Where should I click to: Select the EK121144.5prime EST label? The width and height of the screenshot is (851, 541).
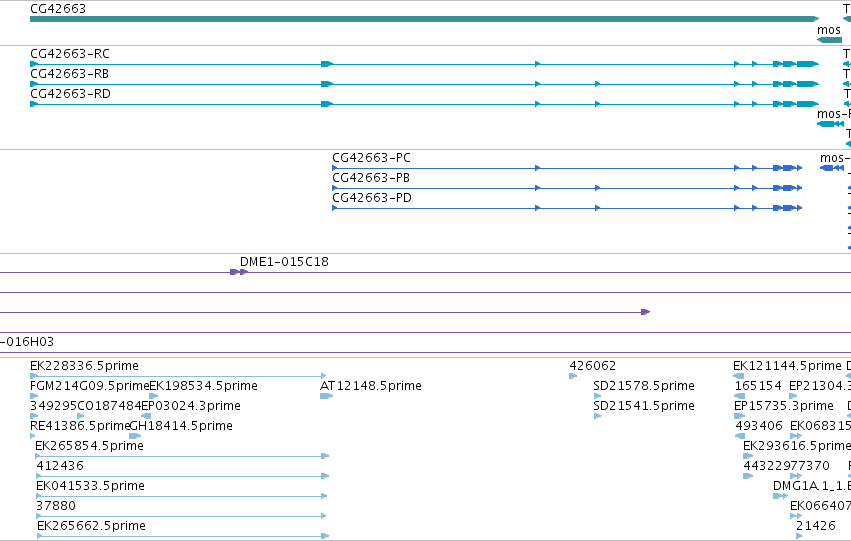[x=787, y=366]
